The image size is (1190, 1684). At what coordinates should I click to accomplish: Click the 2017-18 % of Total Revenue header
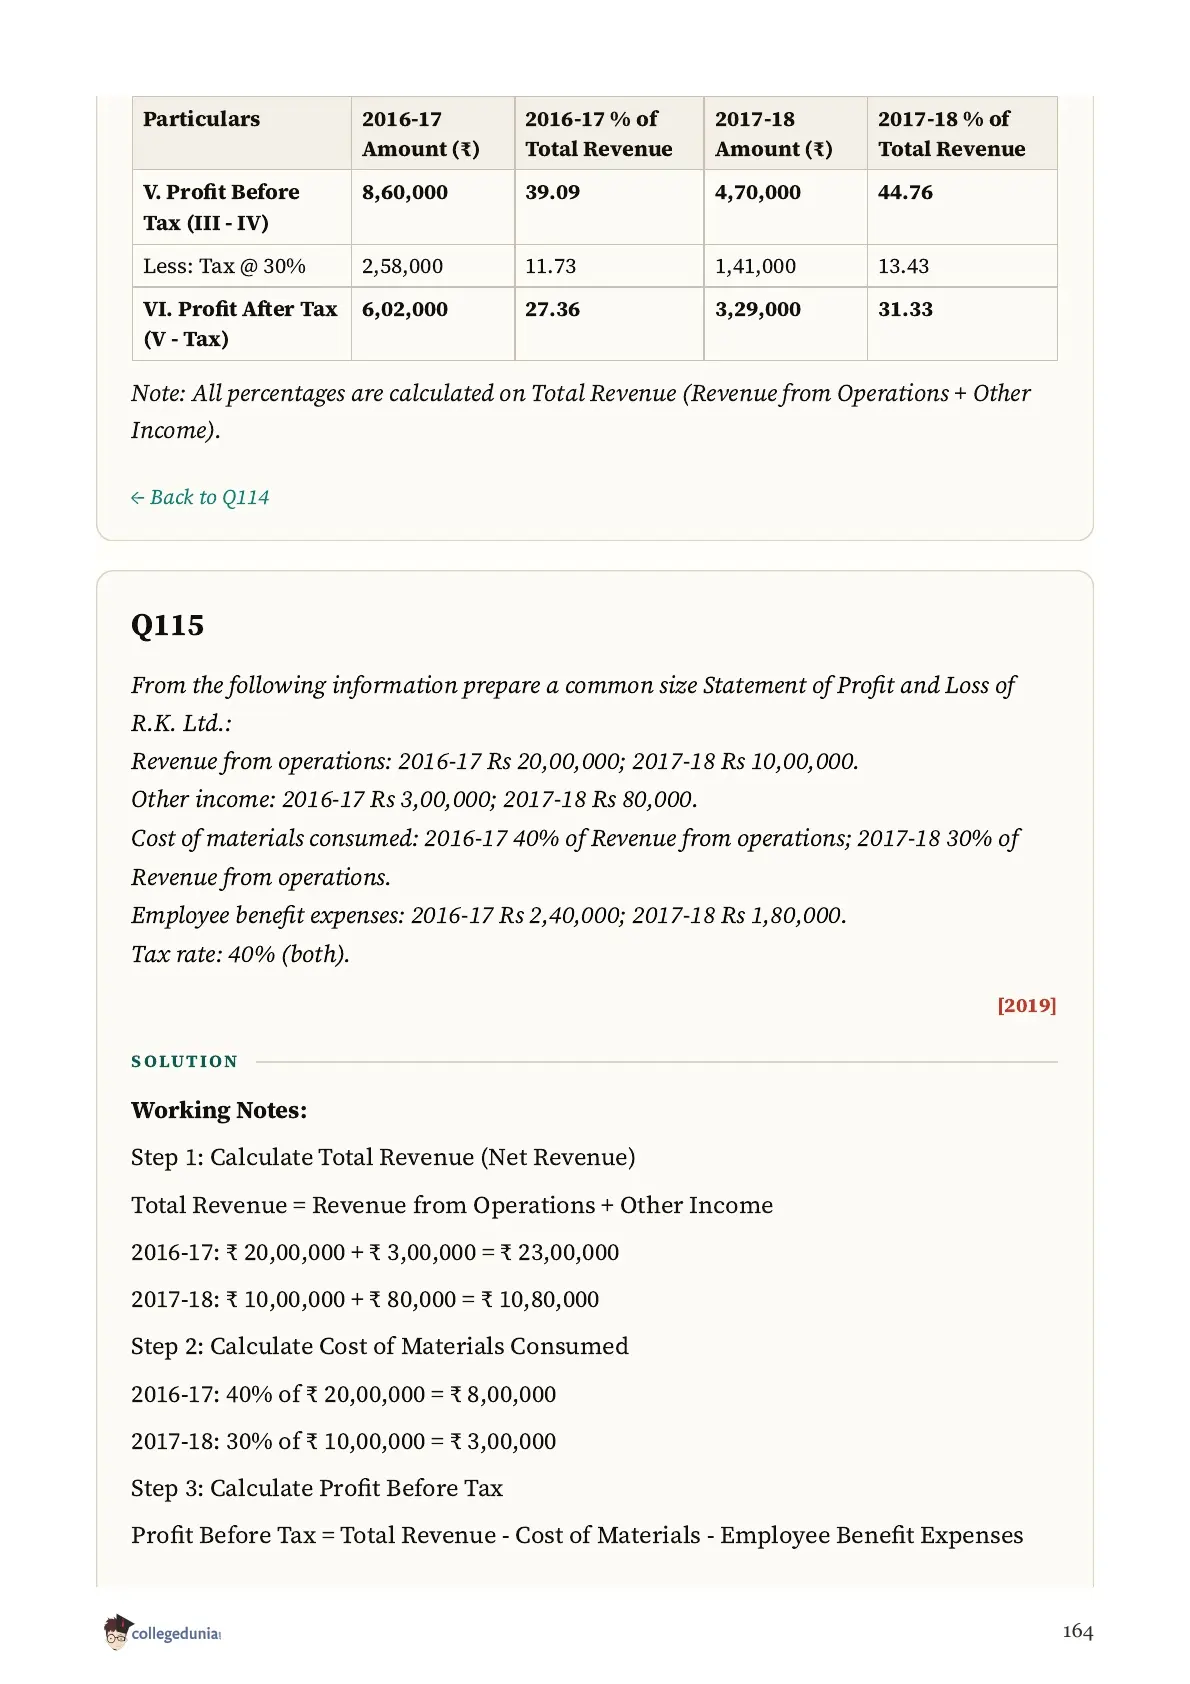click(952, 134)
